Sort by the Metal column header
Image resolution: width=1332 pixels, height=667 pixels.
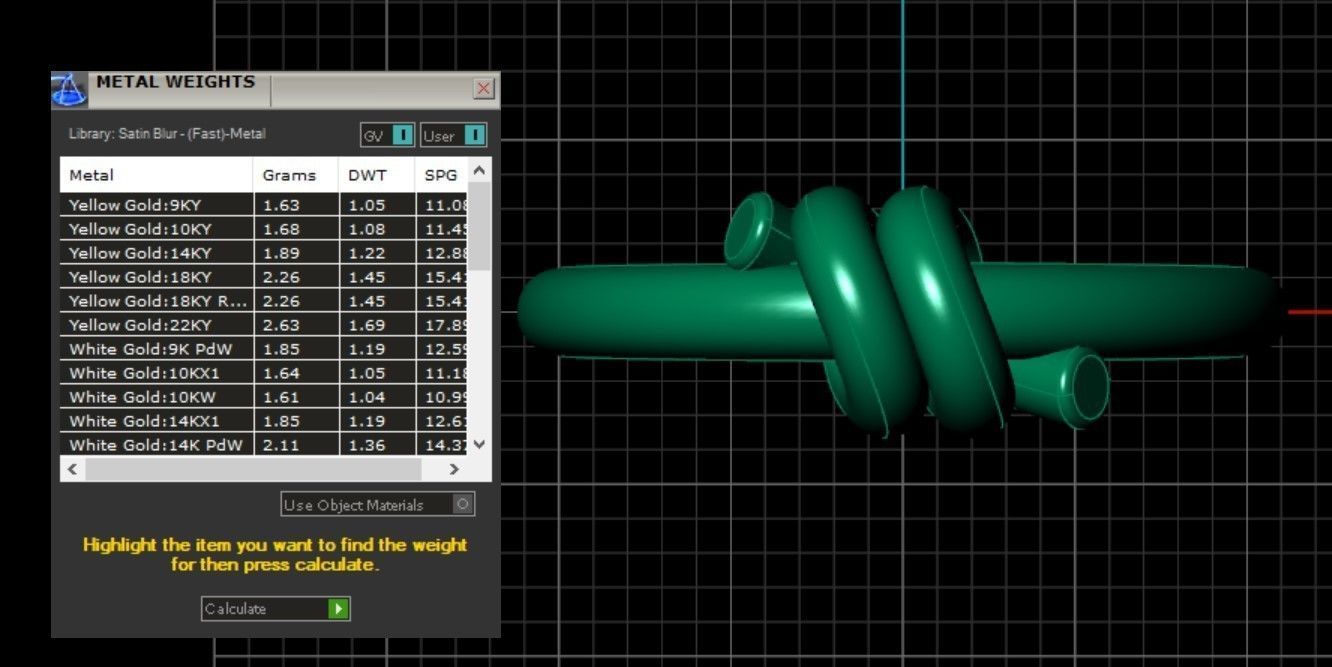click(x=156, y=175)
